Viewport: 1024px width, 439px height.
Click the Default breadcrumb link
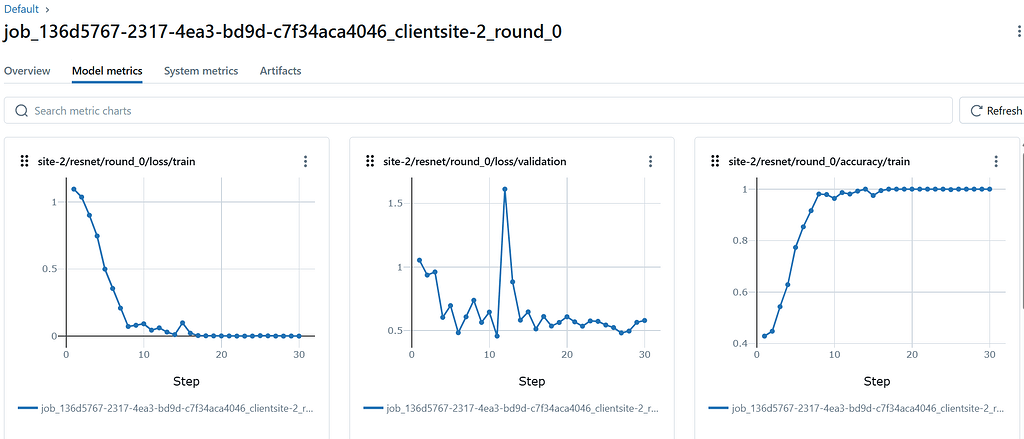(22, 9)
